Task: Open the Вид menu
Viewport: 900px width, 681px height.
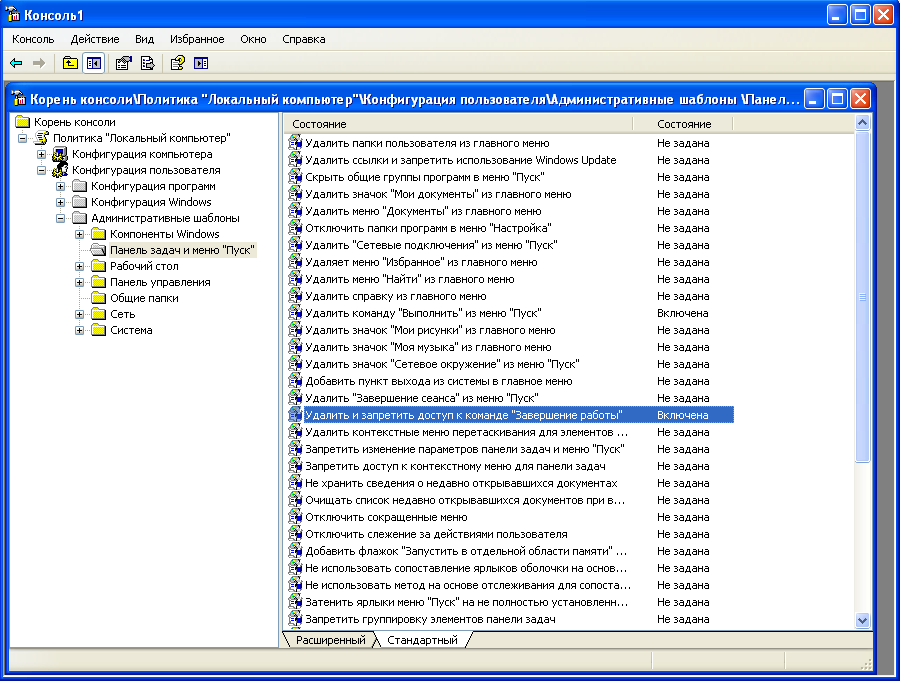Action: (145, 39)
